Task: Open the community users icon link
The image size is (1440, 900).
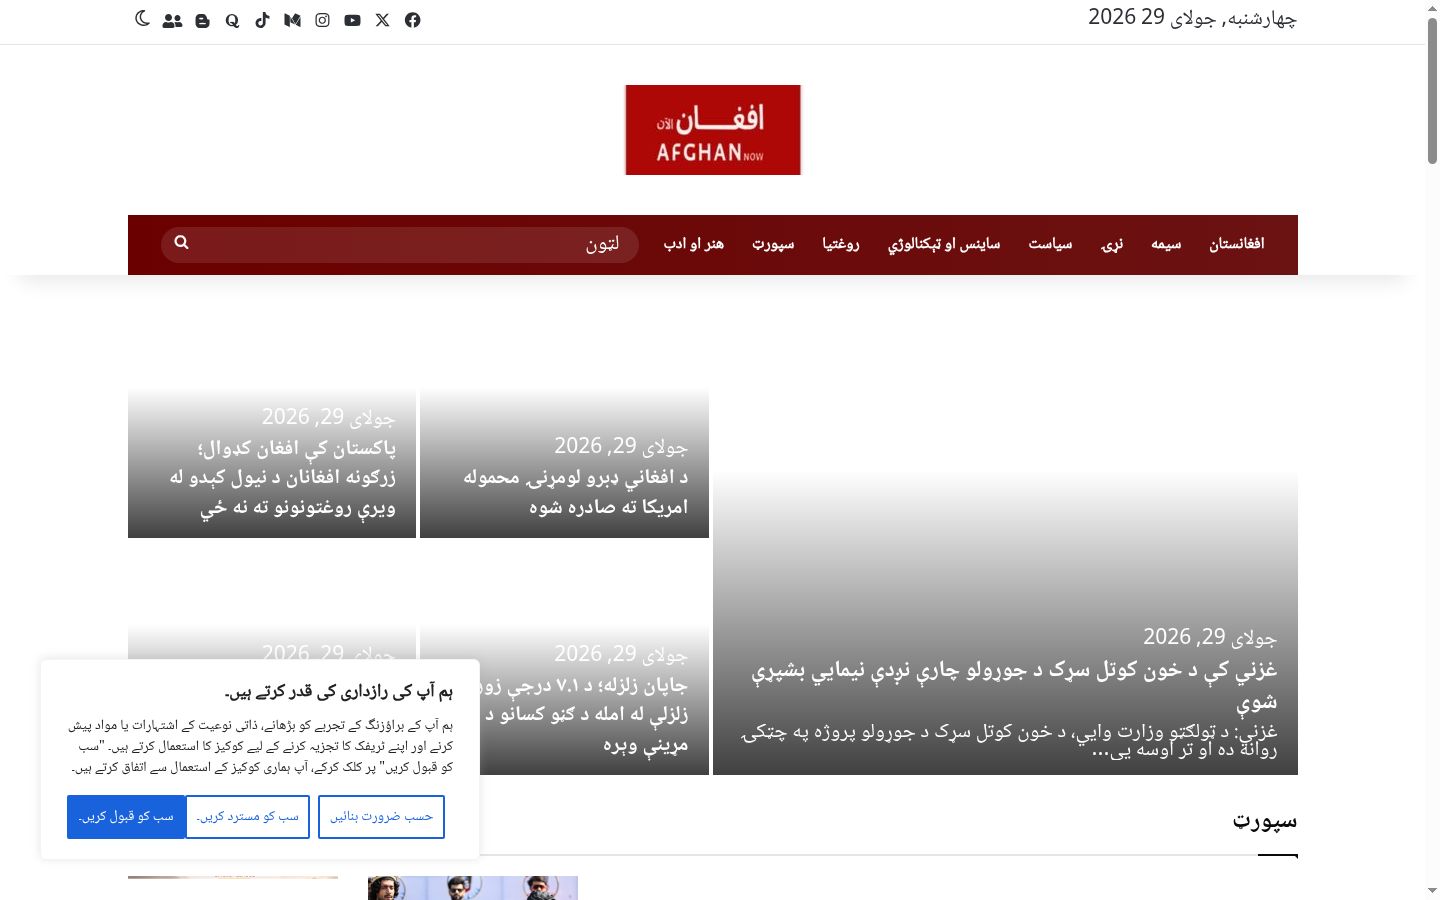Action: click(172, 20)
